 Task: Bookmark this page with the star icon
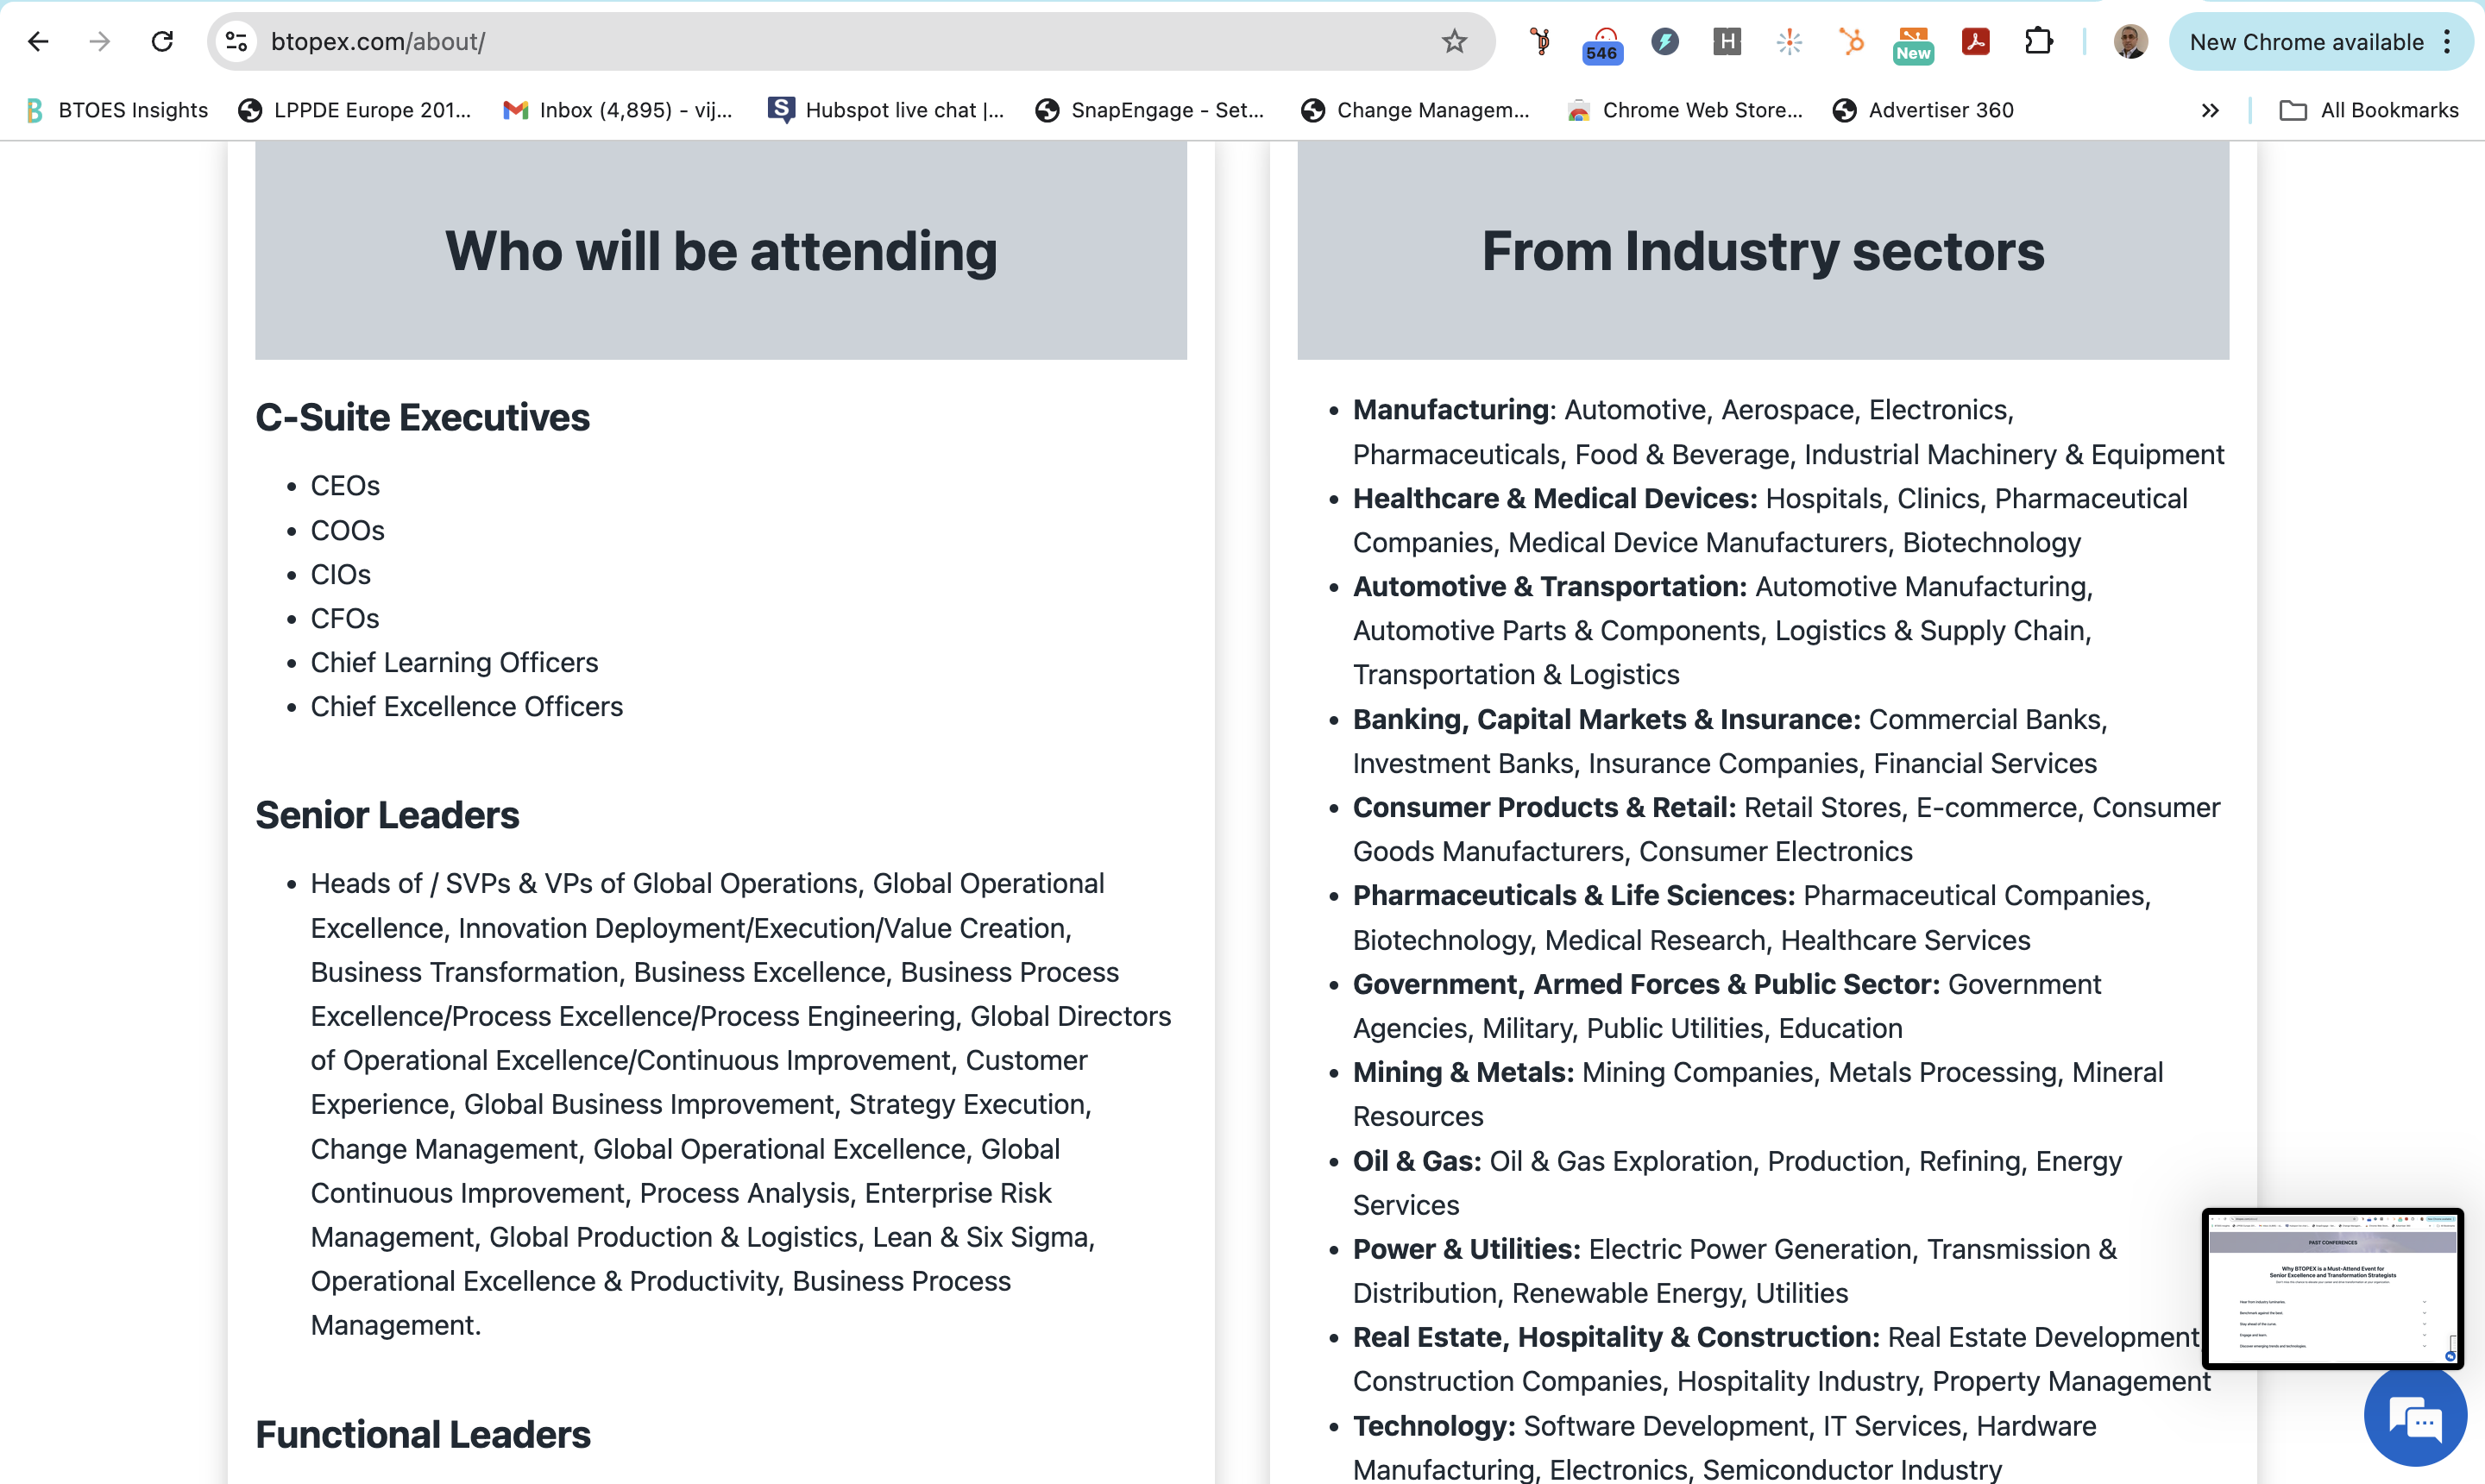pyautogui.click(x=1454, y=42)
